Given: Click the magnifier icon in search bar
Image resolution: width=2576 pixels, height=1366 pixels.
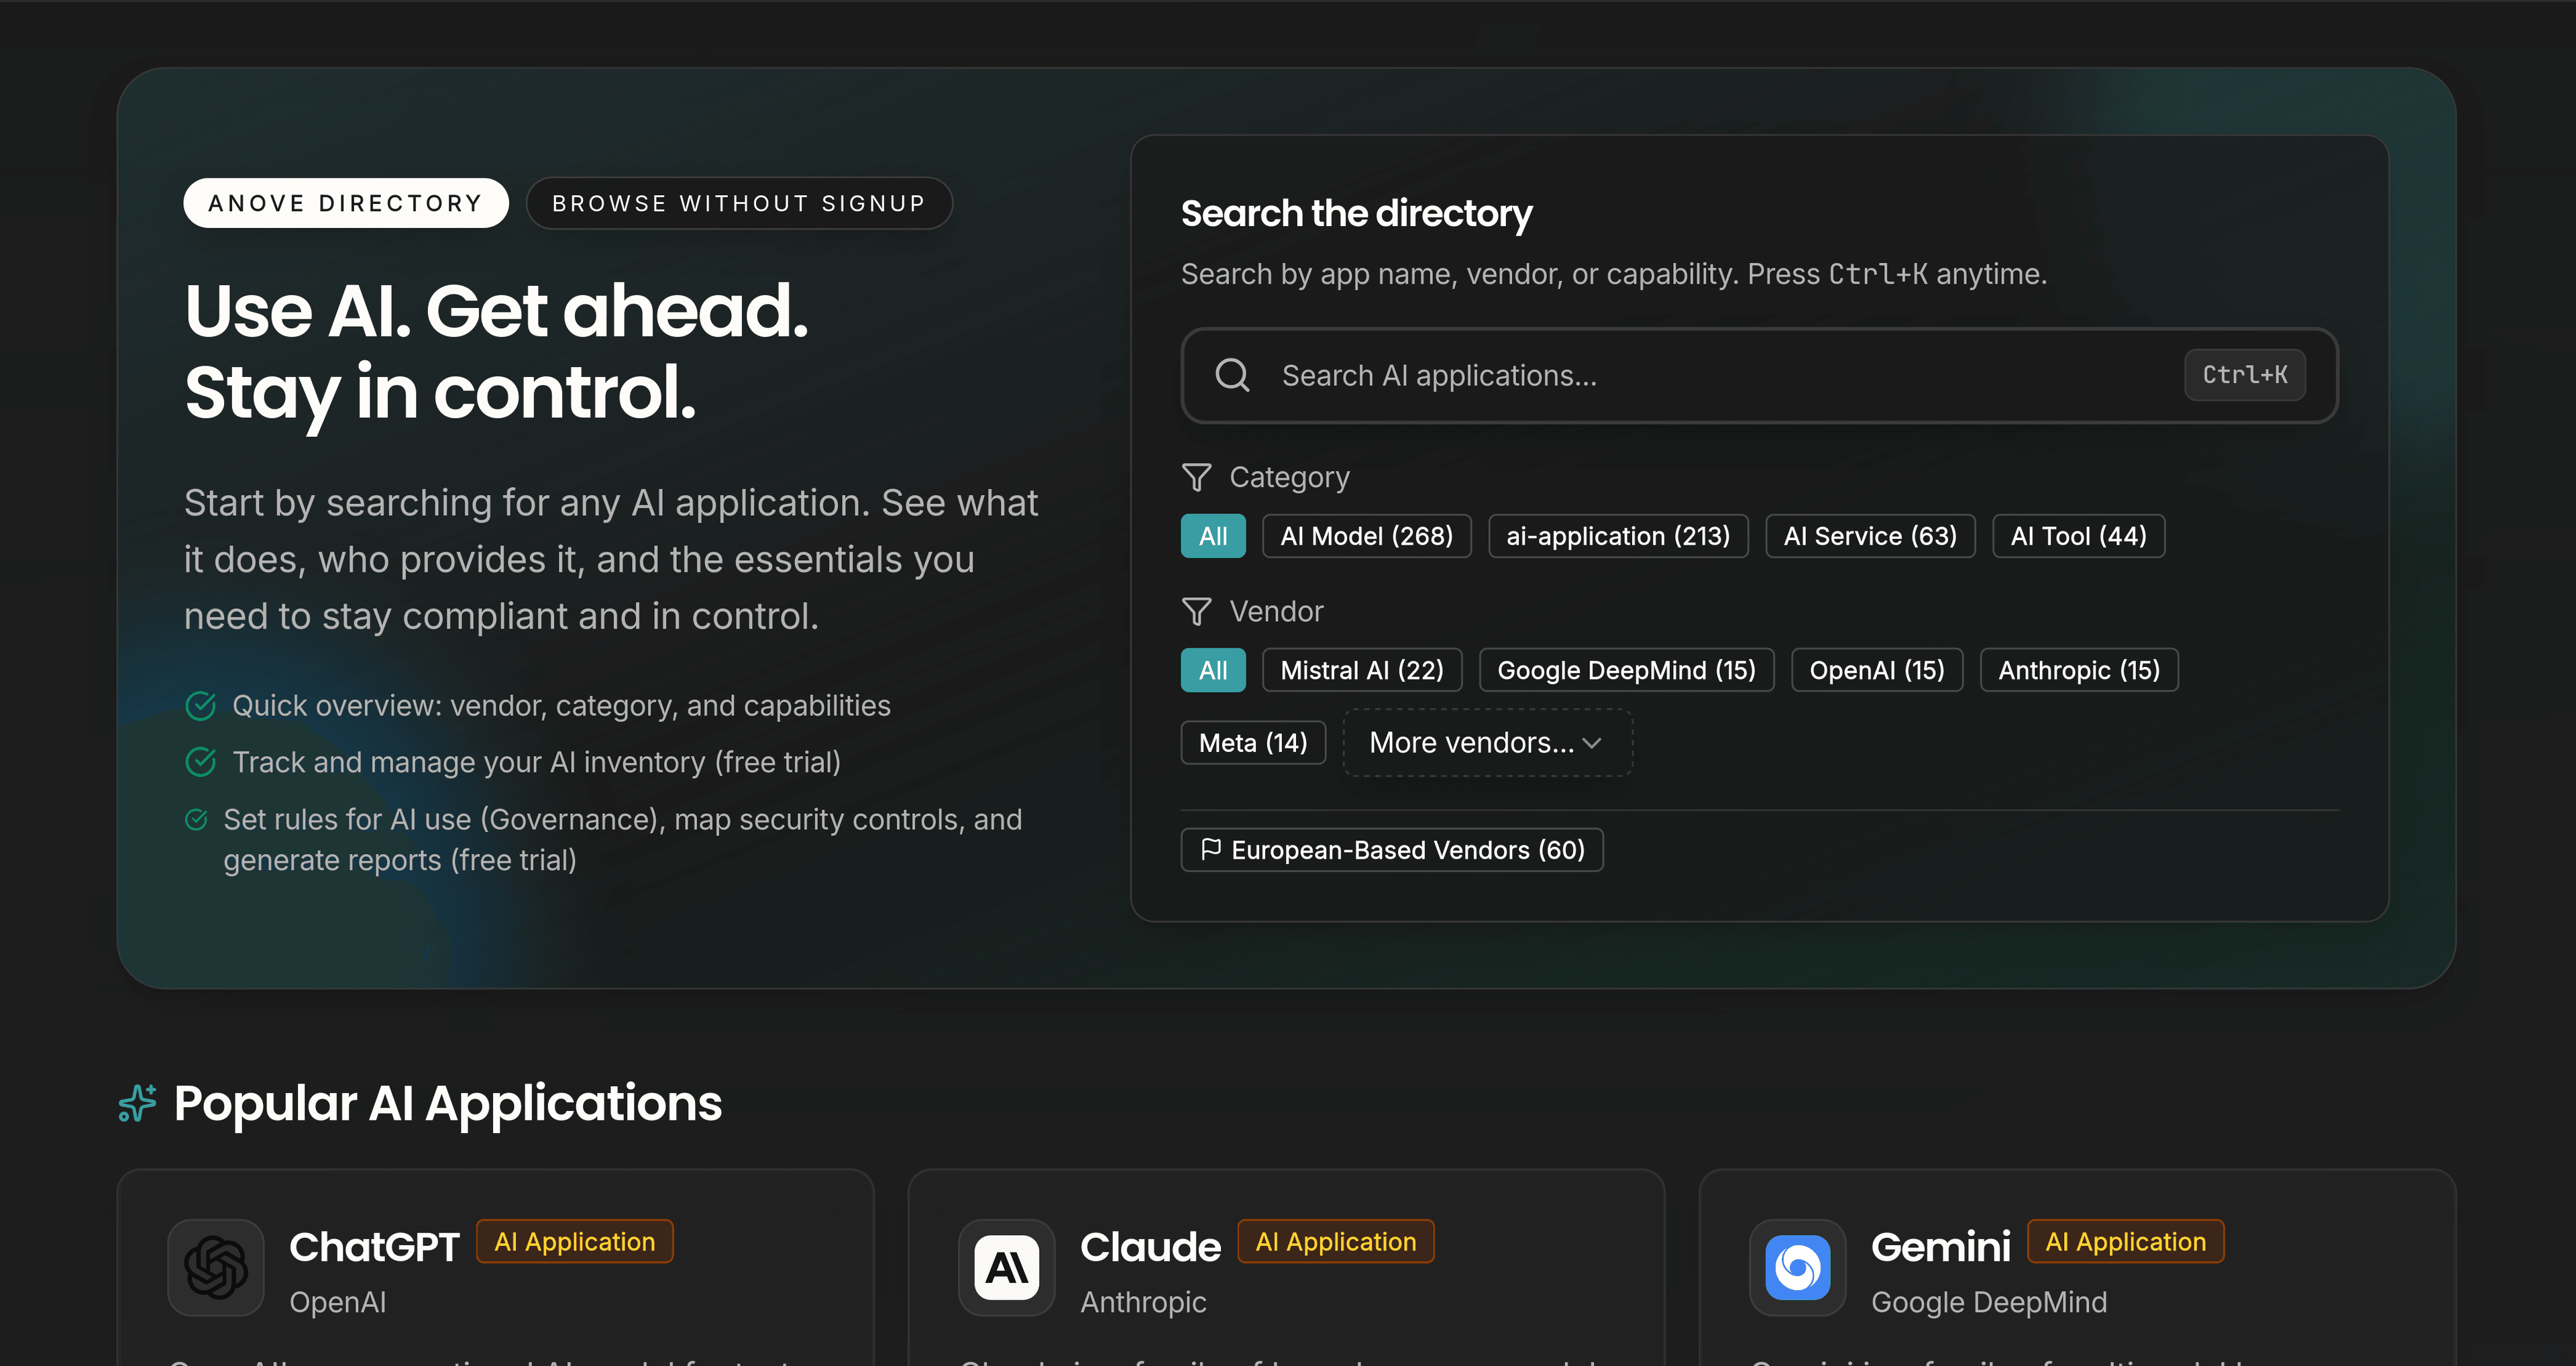Looking at the screenshot, I should click(1231, 375).
